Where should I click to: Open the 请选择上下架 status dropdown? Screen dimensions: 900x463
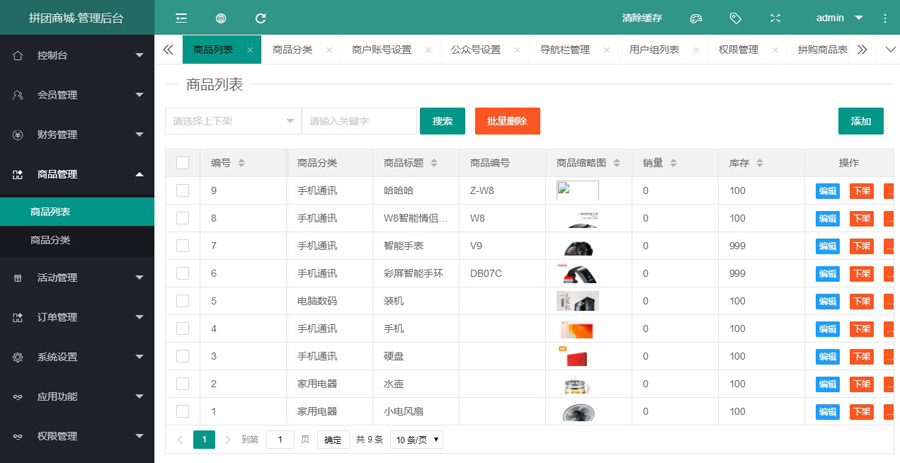(233, 121)
